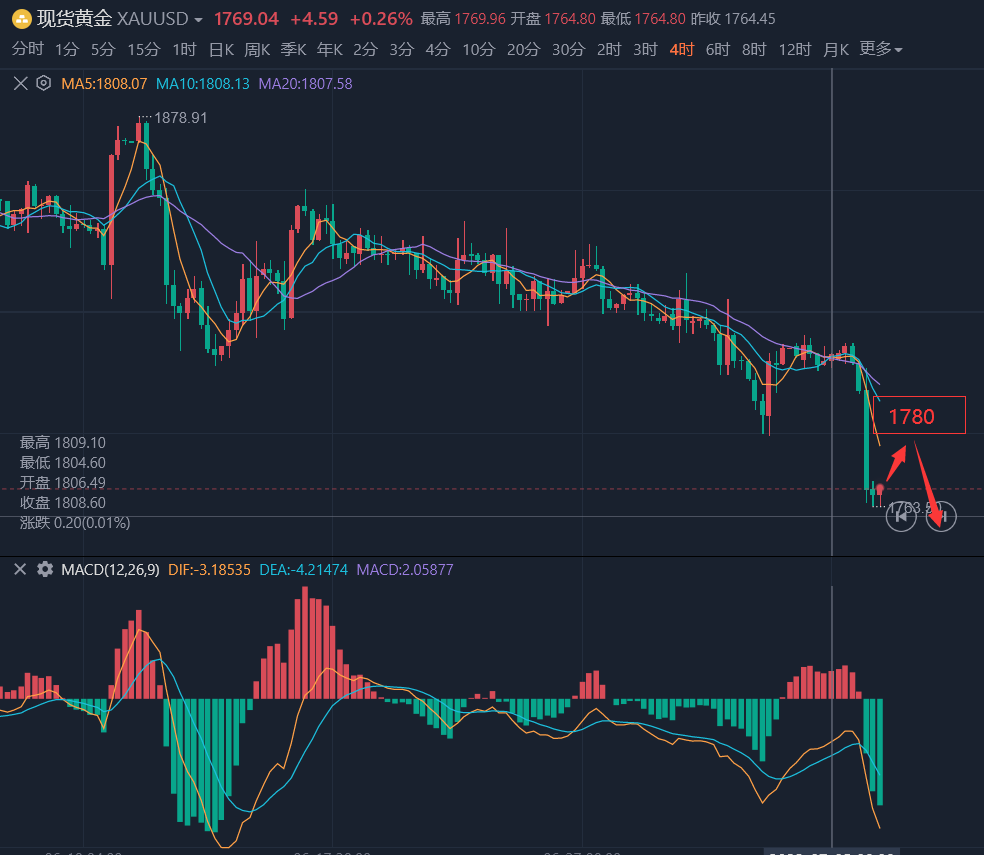Select the 周K weekly chart
The width and height of the screenshot is (984, 855).
coord(257,49)
